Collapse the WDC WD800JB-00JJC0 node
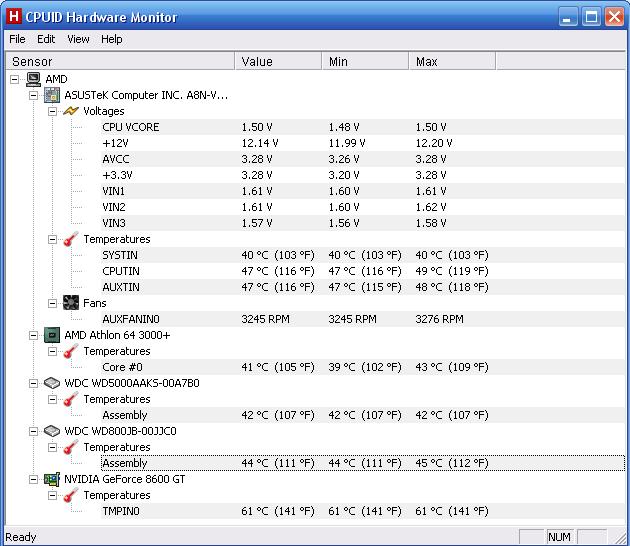The width and height of the screenshot is (630, 546). 33,431
